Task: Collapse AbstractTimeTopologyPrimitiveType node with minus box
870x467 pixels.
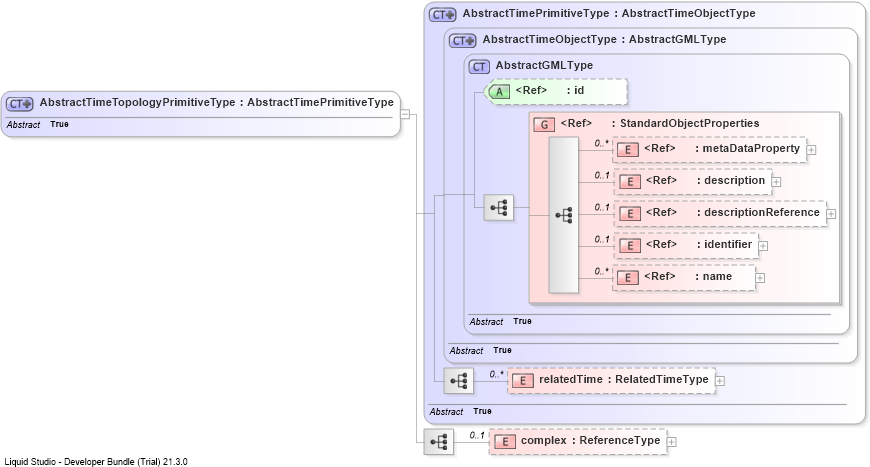Action: pos(405,114)
